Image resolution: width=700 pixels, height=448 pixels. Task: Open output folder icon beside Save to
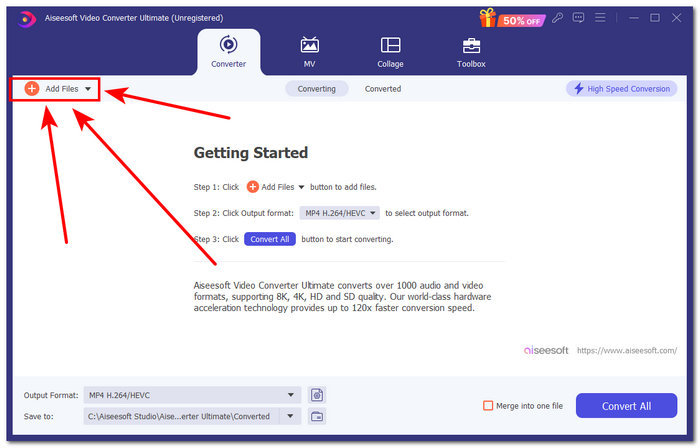tap(317, 416)
